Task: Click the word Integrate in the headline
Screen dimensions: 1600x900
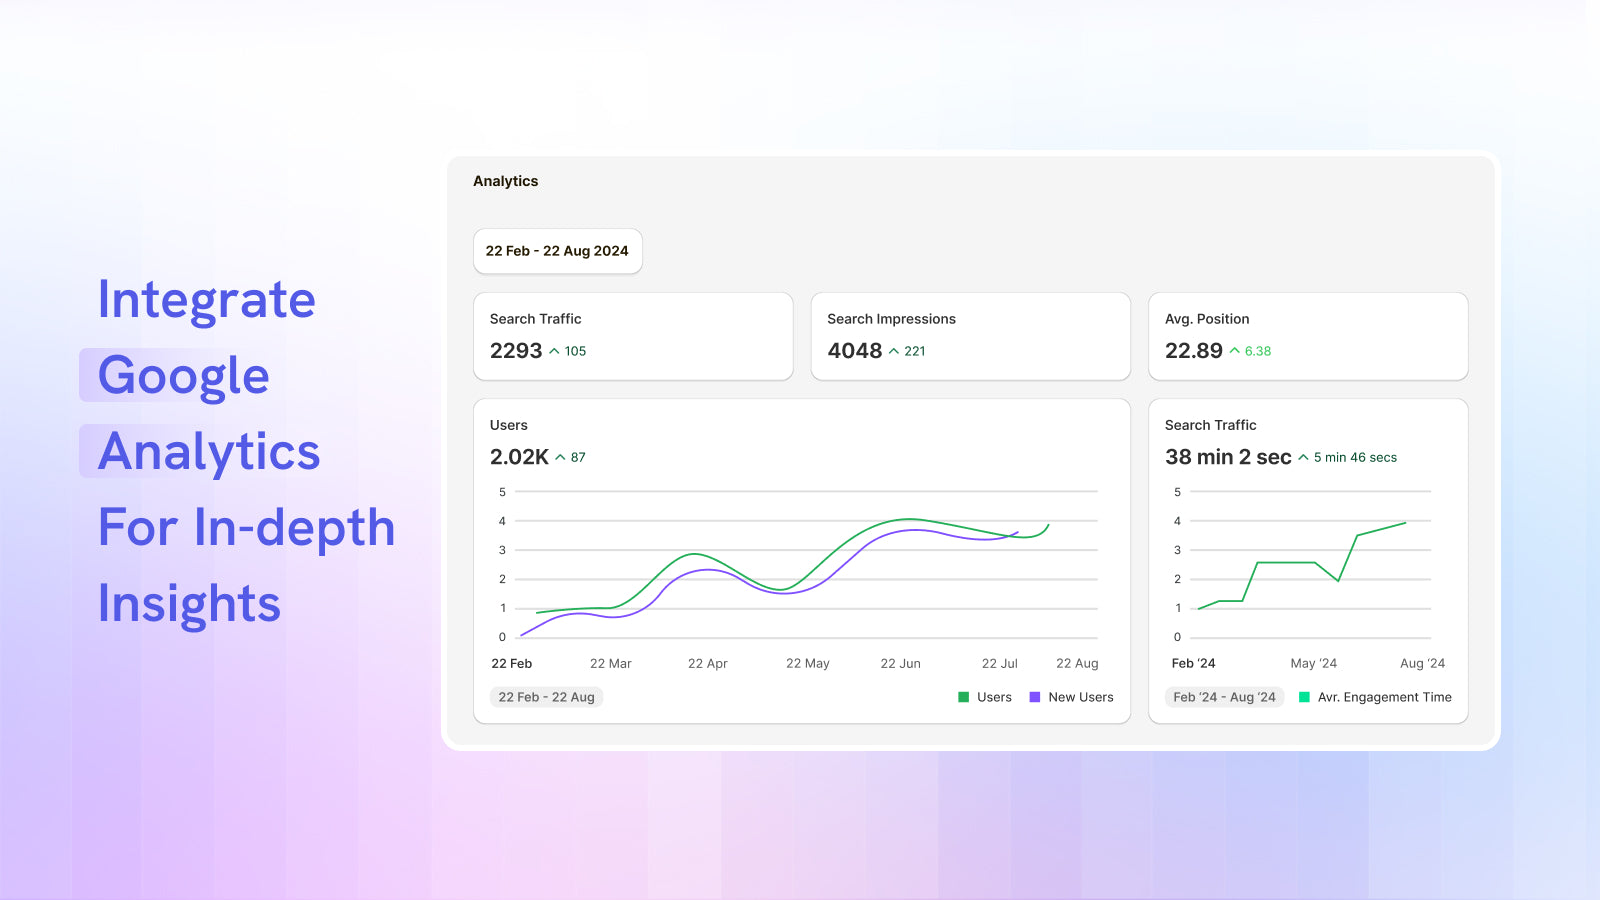Action: (x=207, y=300)
